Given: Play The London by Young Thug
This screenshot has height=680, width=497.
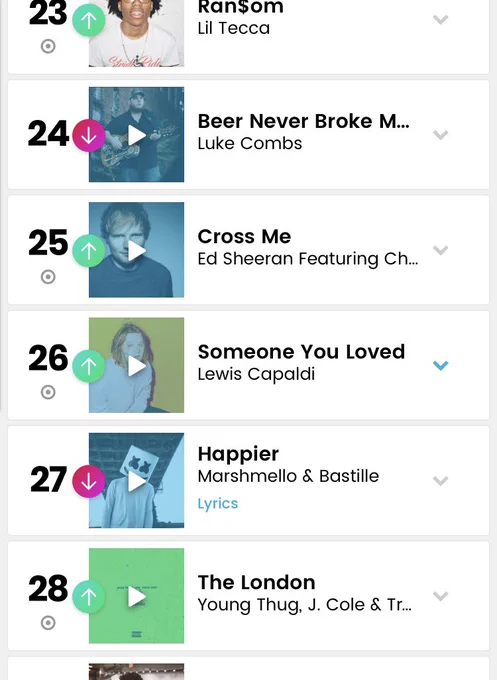Looking at the screenshot, I should (137, 597).
